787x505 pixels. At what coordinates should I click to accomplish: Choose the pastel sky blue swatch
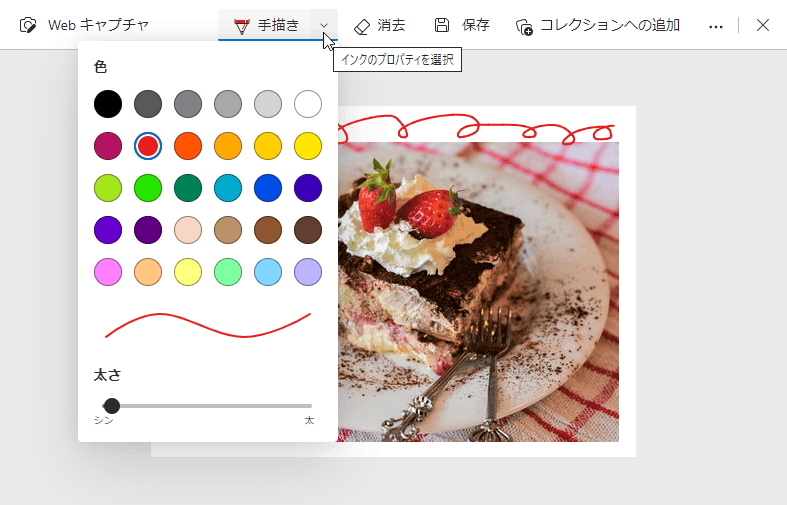pos(268,272)
